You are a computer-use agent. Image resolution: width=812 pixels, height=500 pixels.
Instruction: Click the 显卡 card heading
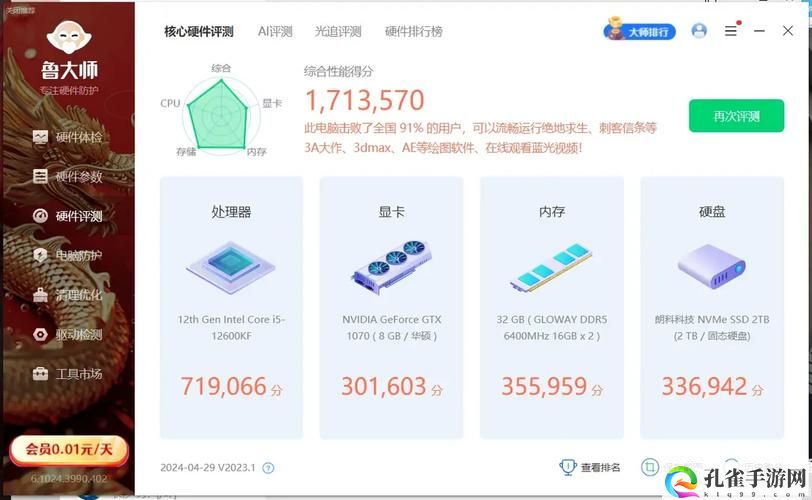click(x=392, y=212)
